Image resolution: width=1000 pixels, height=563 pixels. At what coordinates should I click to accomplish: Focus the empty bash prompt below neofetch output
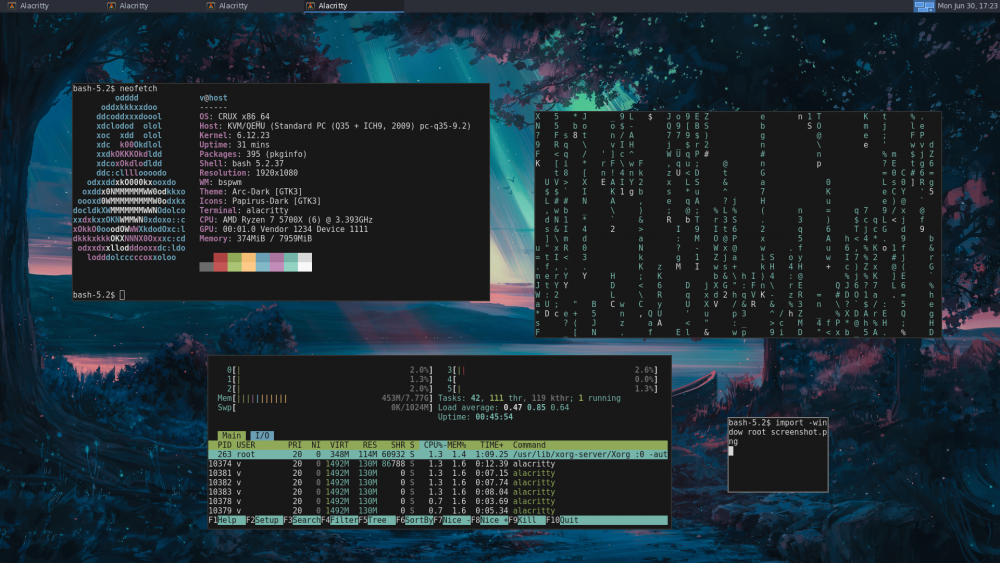pyautogui.click(x=99, y=295)
